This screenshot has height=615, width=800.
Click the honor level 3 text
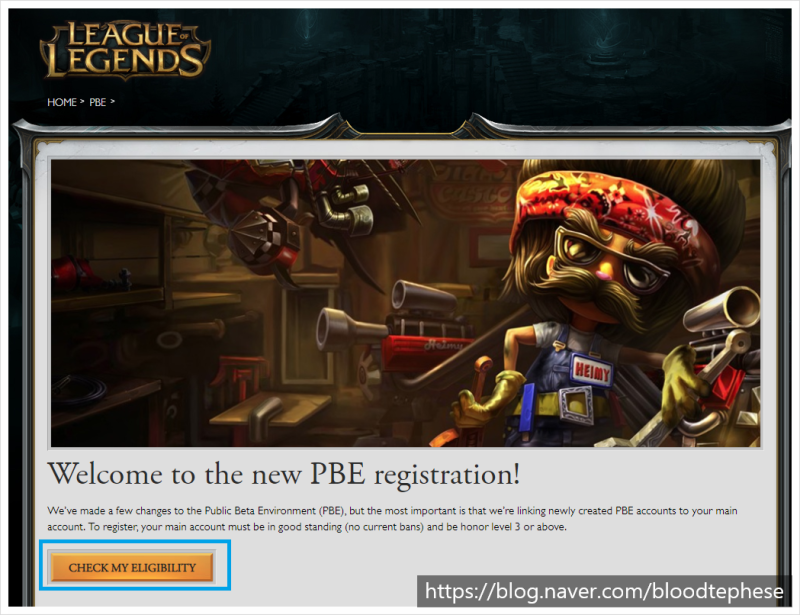(x=490, y=526)
